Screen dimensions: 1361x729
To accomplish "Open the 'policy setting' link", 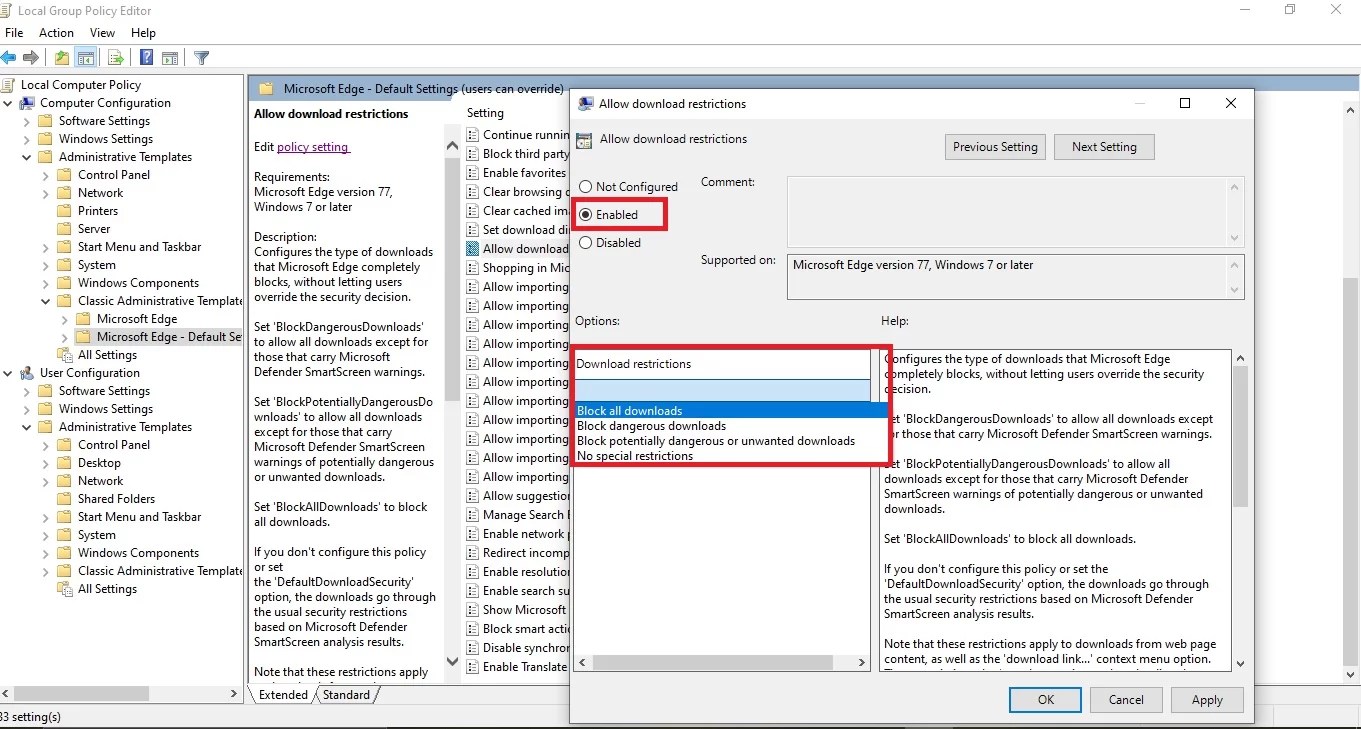I will click(313, 147).
